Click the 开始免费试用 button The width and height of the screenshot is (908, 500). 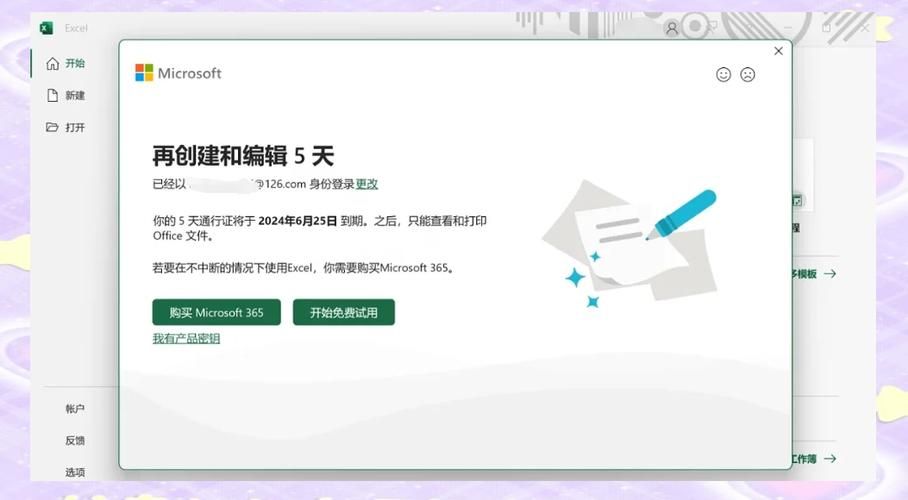343,312
